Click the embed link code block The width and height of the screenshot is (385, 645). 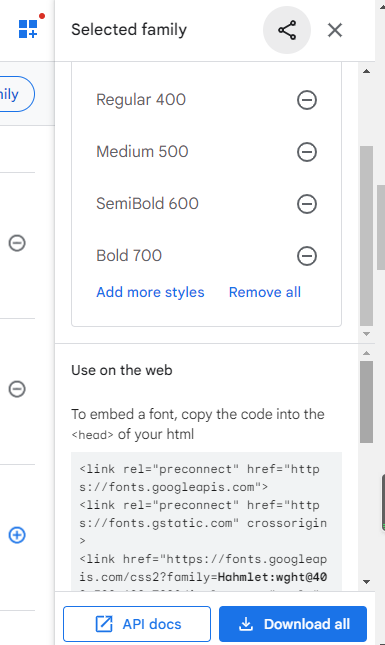pyautogui.click(x=206, y=522)
